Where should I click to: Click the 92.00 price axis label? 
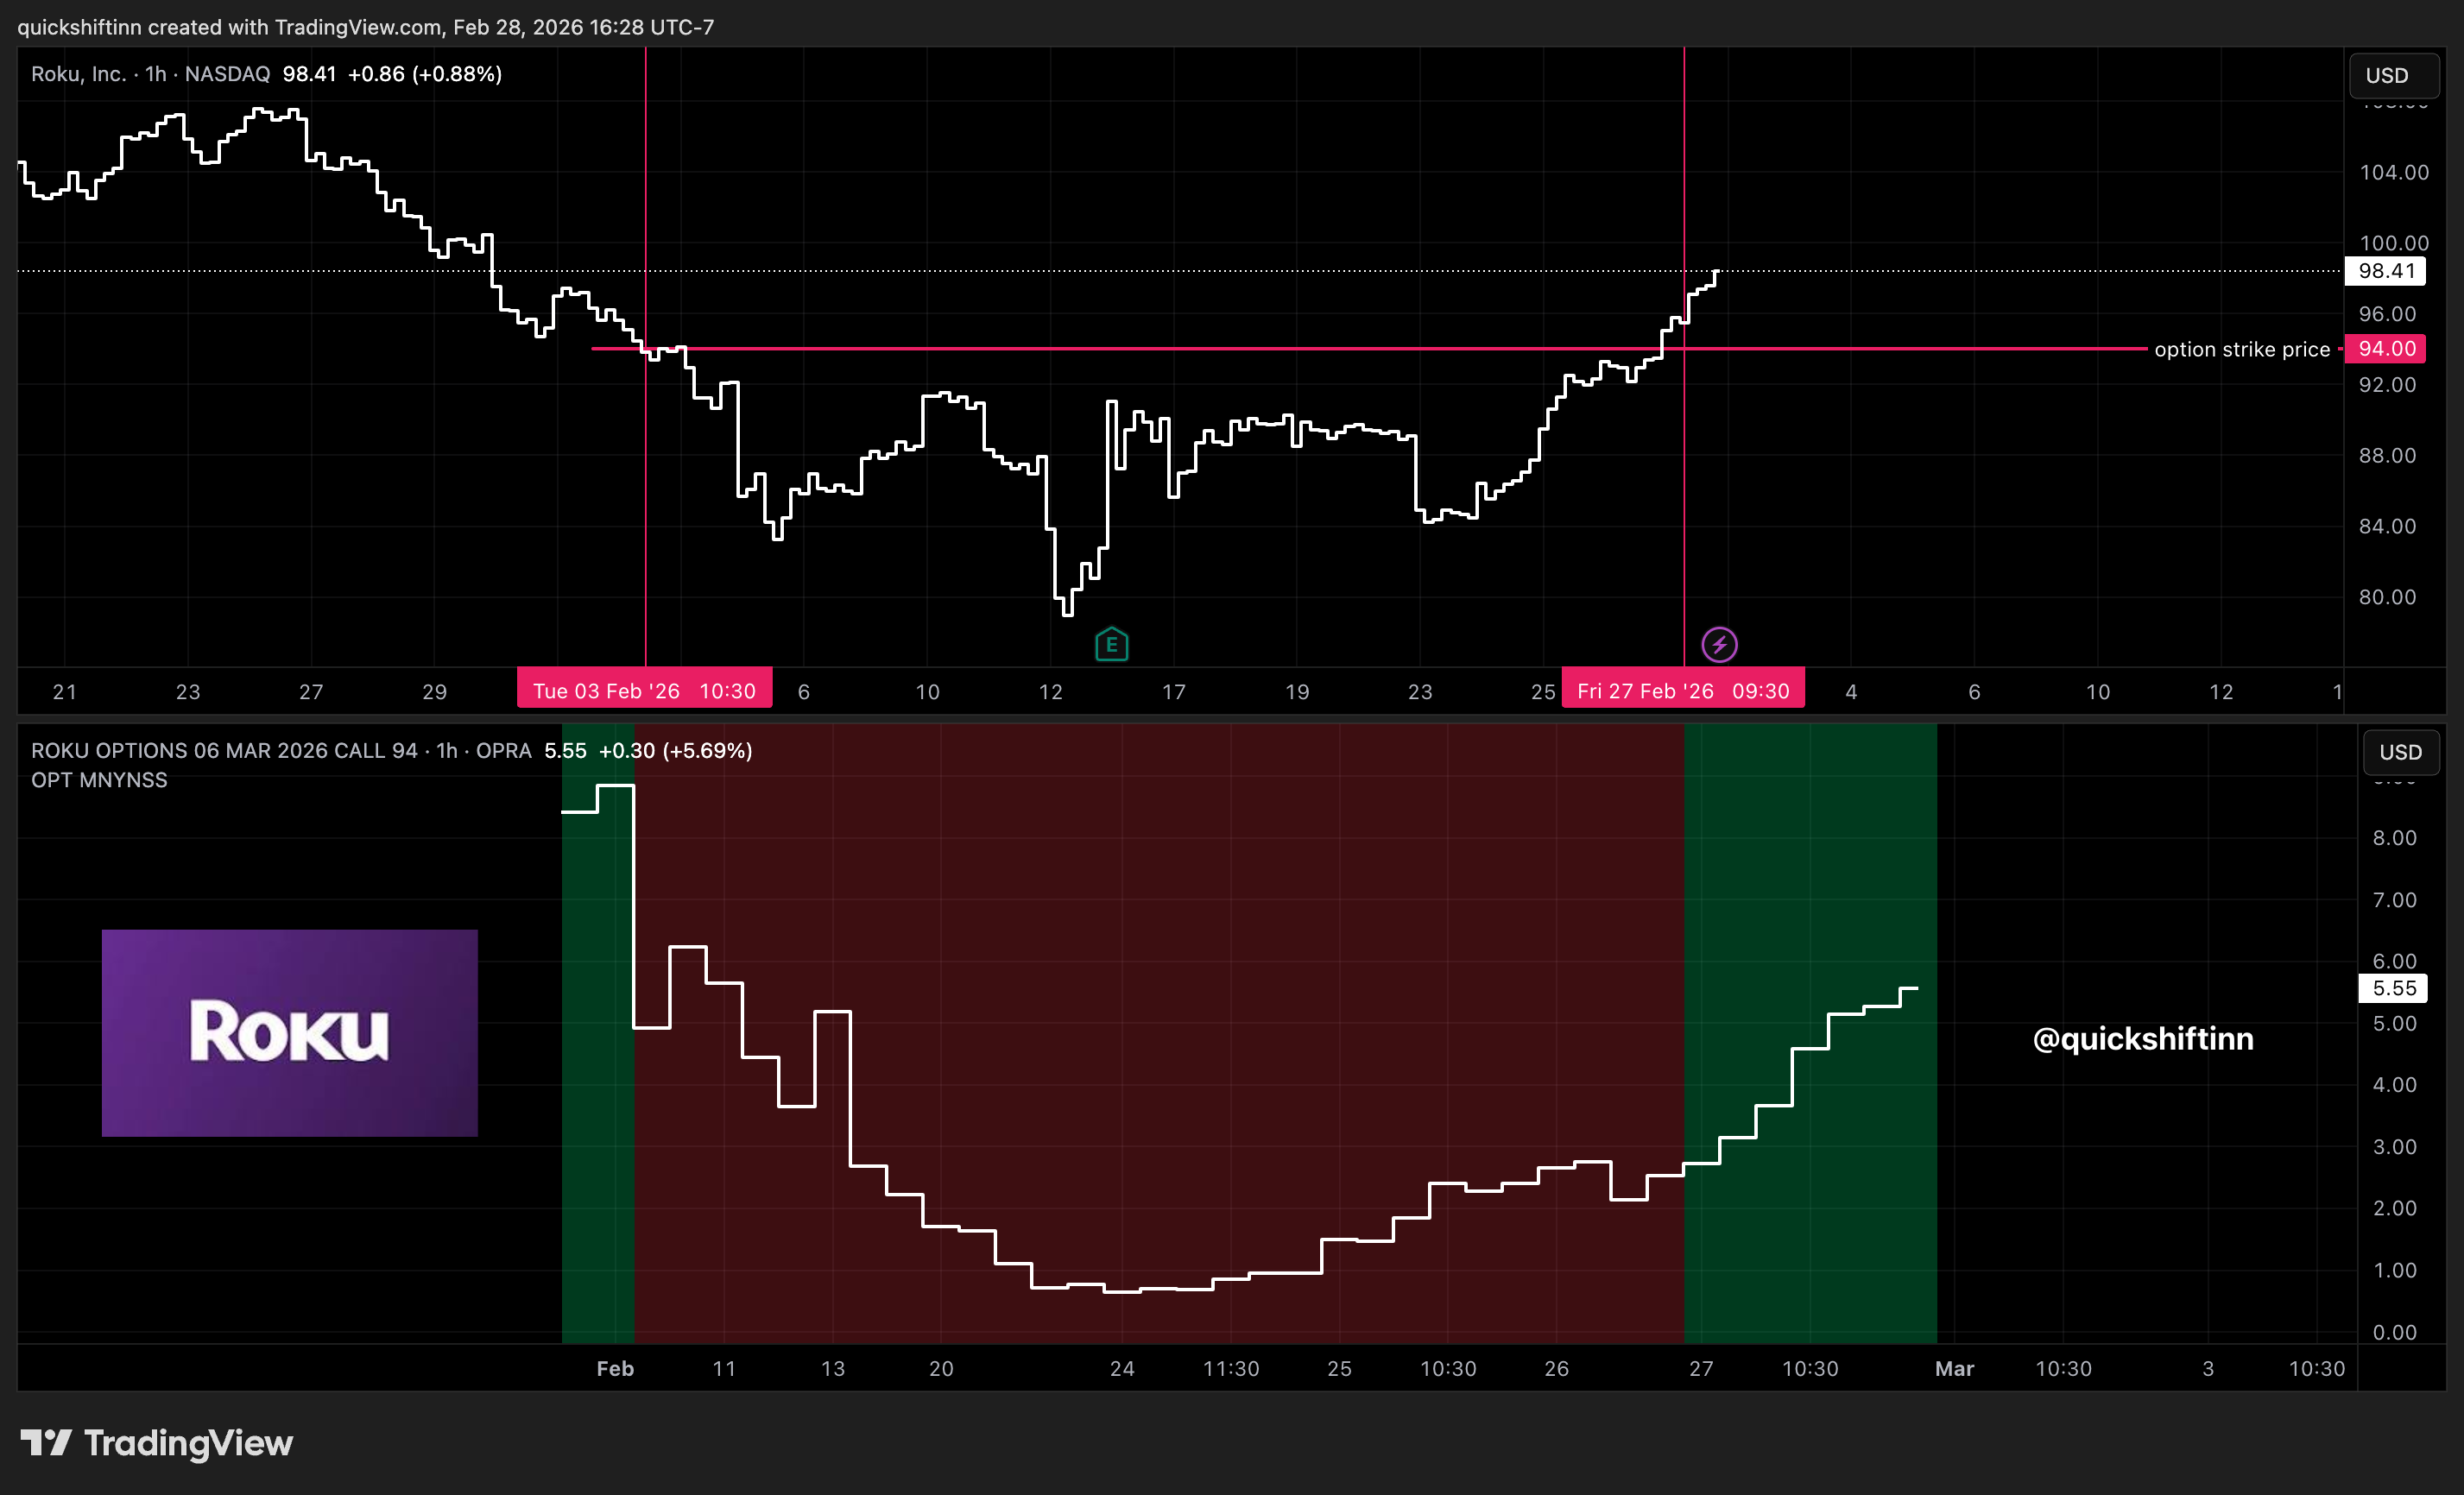point(2387,385)
